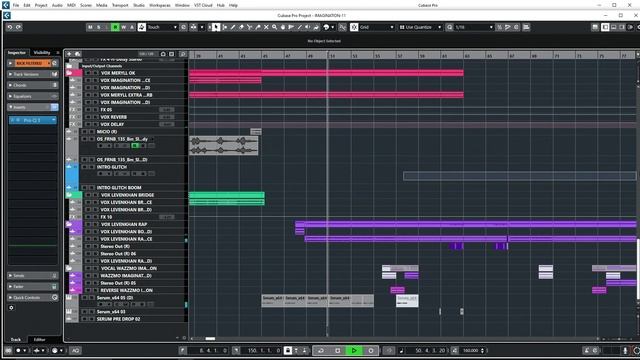Image resolution: width=640 pixels, height=360 pixels.
Task: Select the Erase tool
Action: (241, 27)
